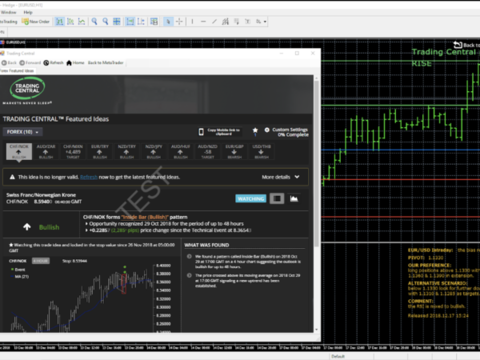480x360 pixels.
Task: Click the Refresh icon in Trading Central
Action: click(x=53, y=63)
